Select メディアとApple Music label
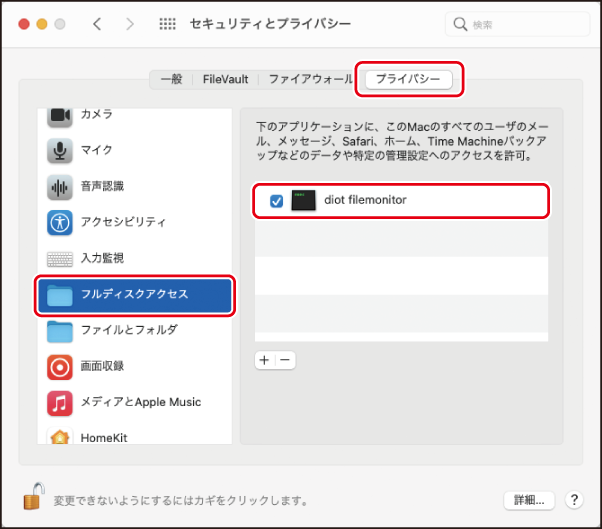The image size is (602, 529). pyautogui.click(x=141, y=402)
